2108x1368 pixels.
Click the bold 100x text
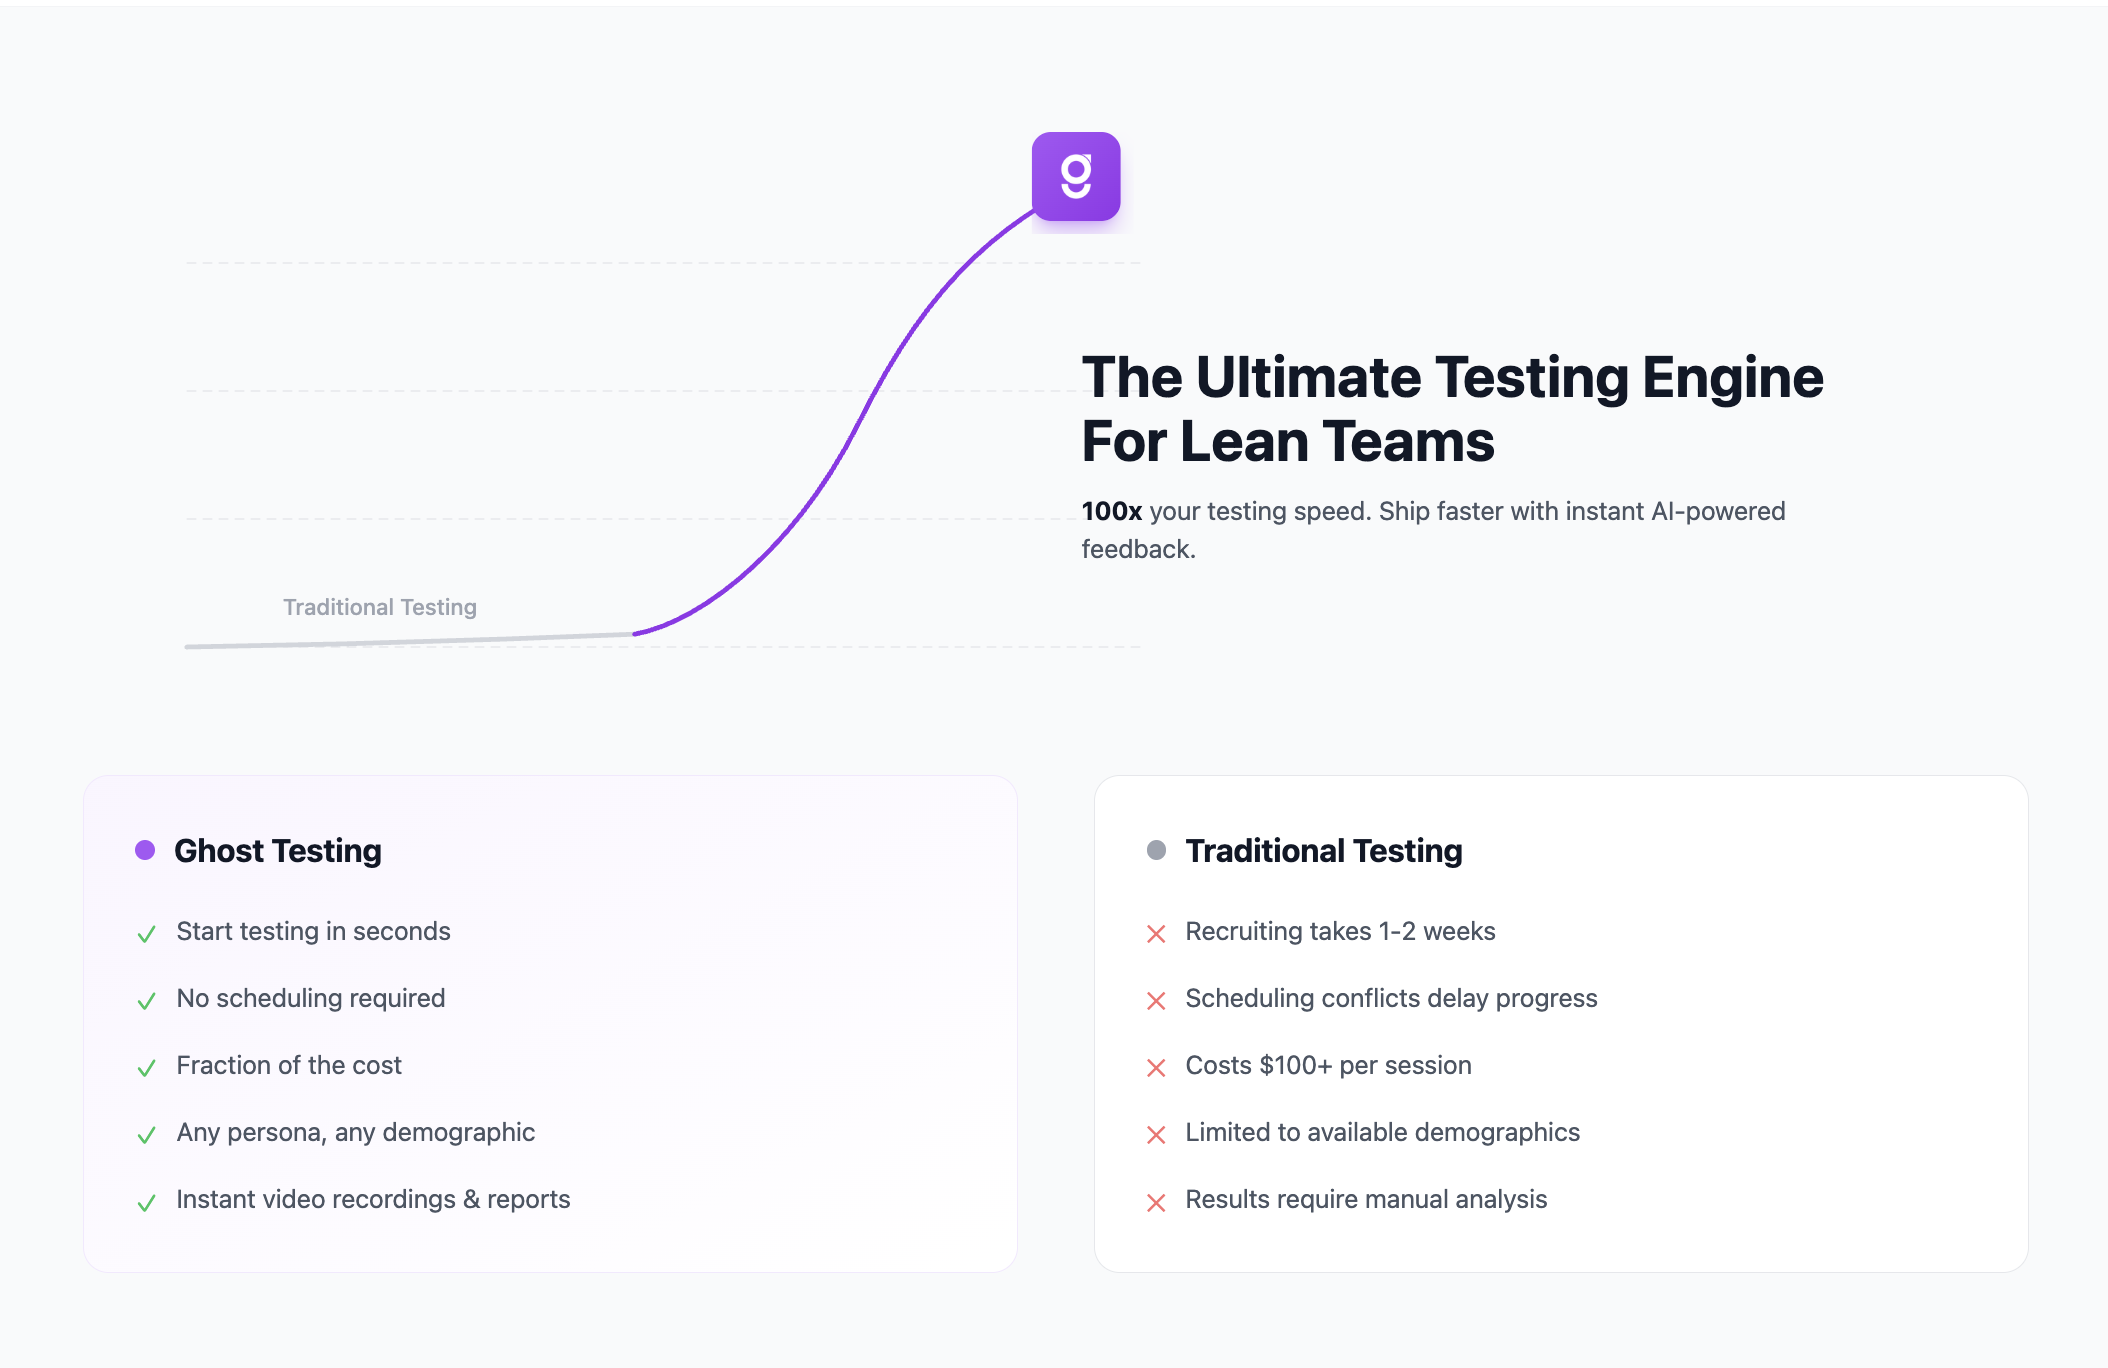(1111, 511)
